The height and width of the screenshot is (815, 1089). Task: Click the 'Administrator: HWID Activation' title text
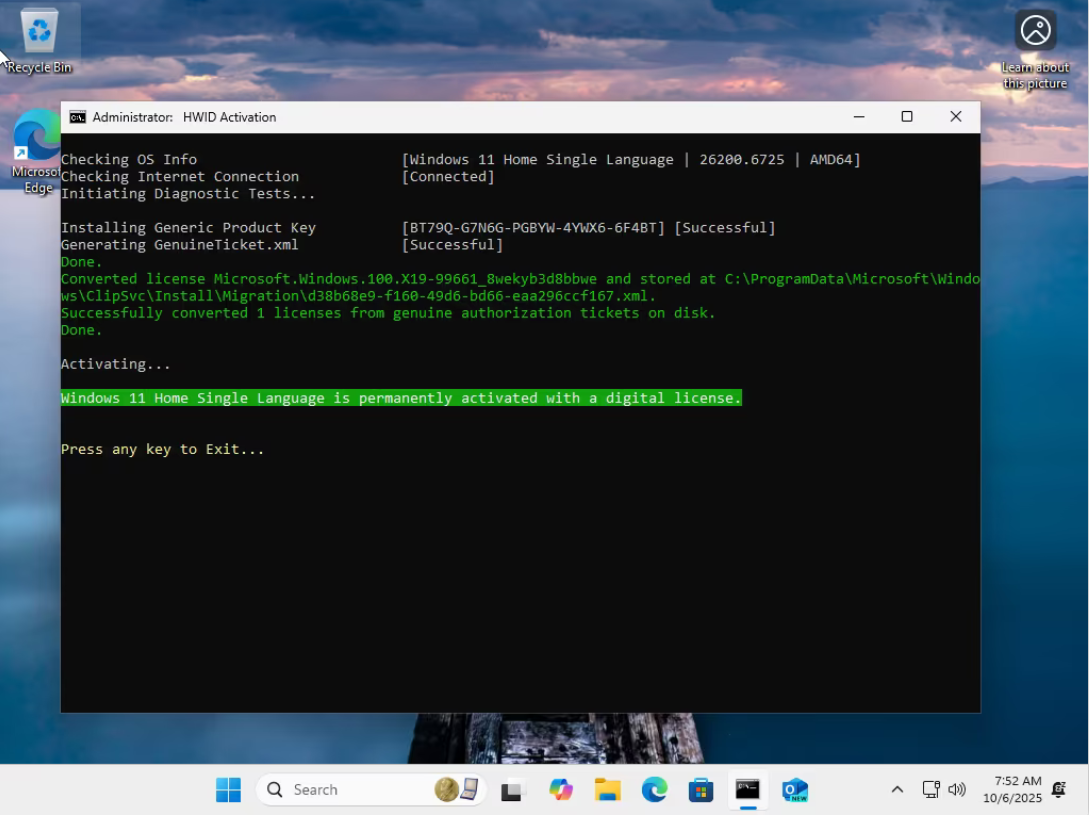point(184,117)
